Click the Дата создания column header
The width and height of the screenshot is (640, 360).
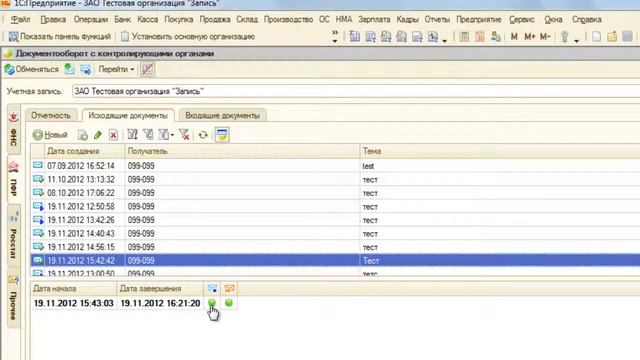click(x=84, y=151)
